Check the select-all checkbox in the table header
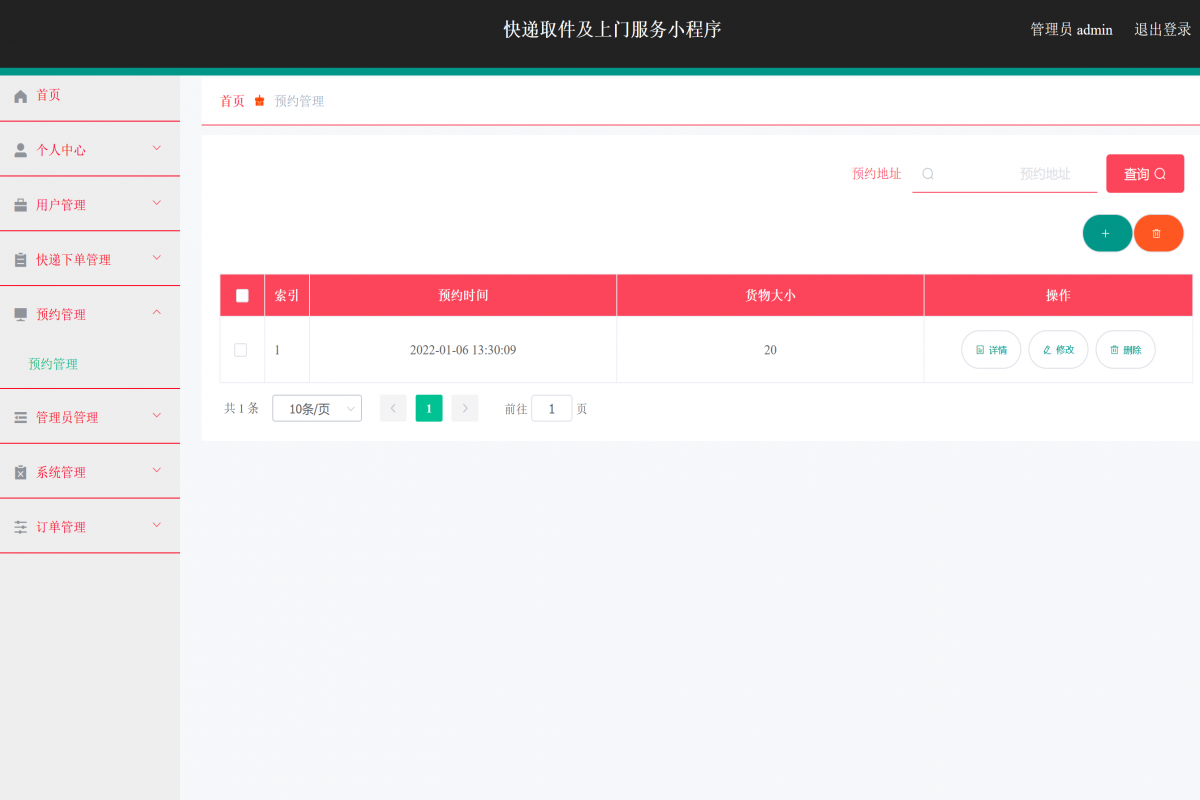Viewport: 1200px width, 800px height. point(241,295)
